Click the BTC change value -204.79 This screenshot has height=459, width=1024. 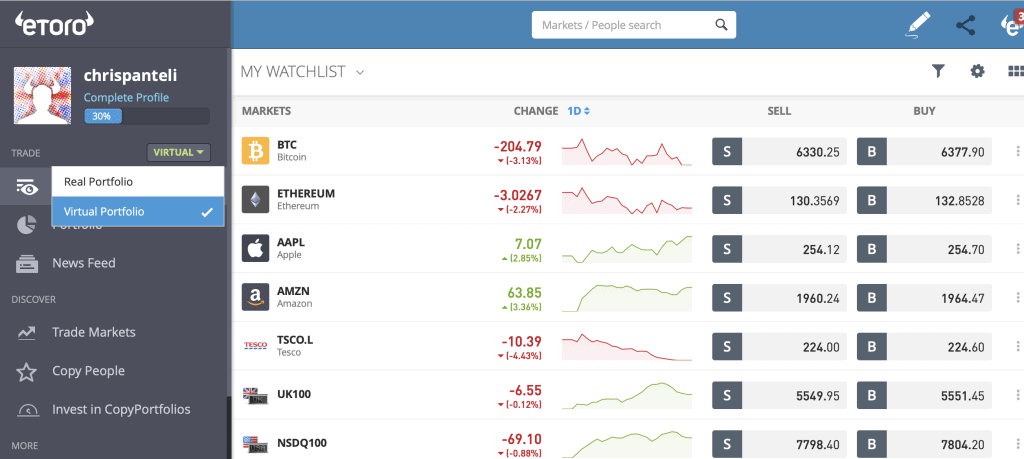click(x=518, y=146)
